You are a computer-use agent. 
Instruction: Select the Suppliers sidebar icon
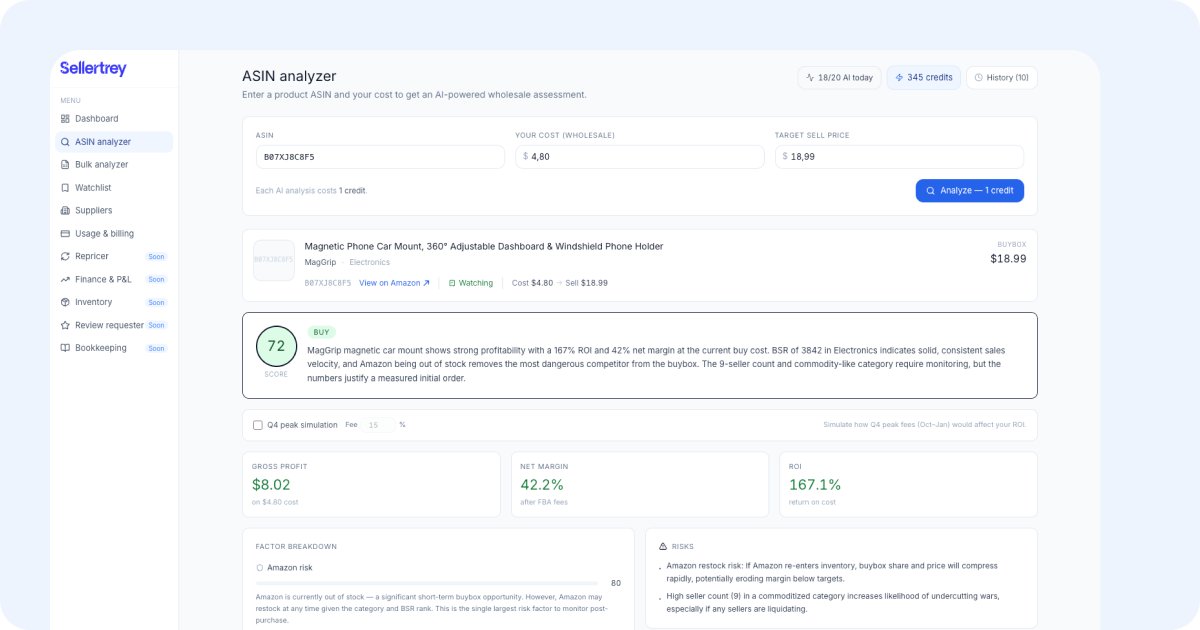65,211
